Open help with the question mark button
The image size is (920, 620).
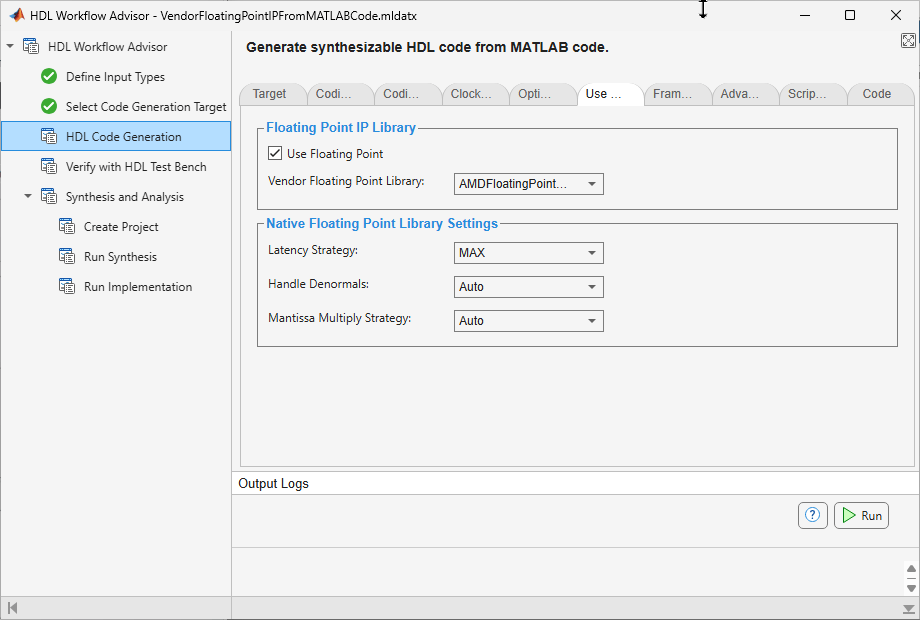pyautogui.click(x=813, y=516)
